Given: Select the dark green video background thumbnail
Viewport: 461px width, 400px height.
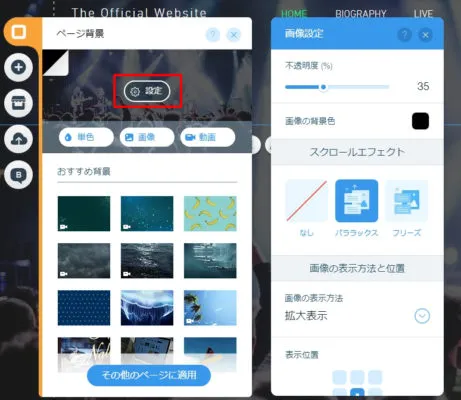Looking at the screenshot, I should coord(84,213).
